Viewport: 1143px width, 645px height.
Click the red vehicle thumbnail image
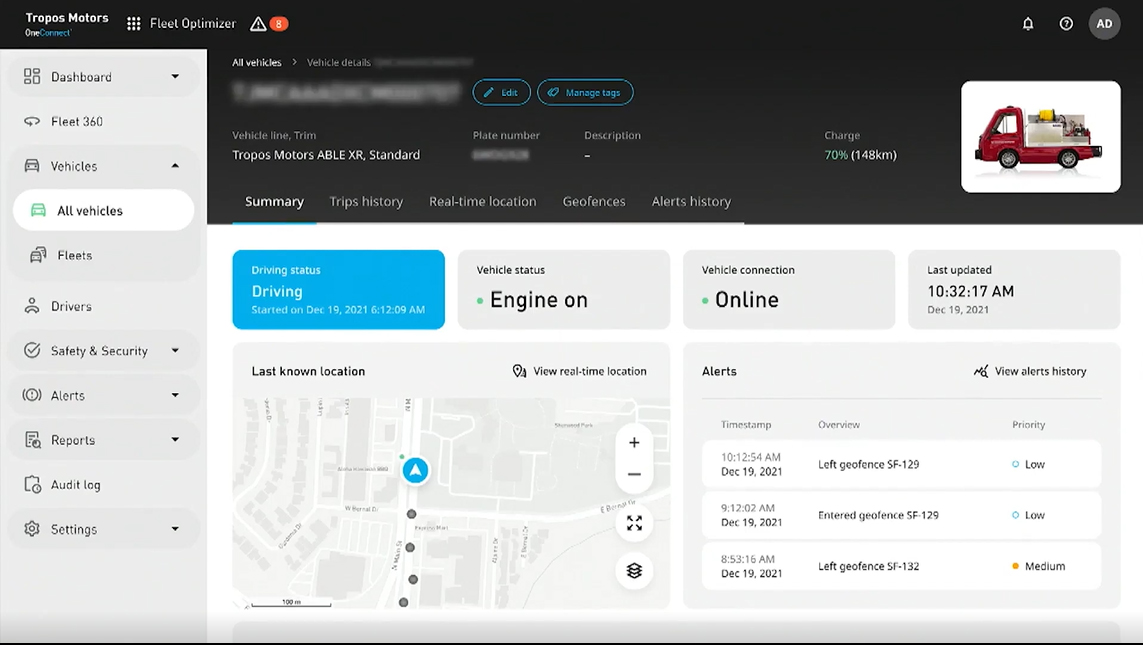tap(1041, 137)
